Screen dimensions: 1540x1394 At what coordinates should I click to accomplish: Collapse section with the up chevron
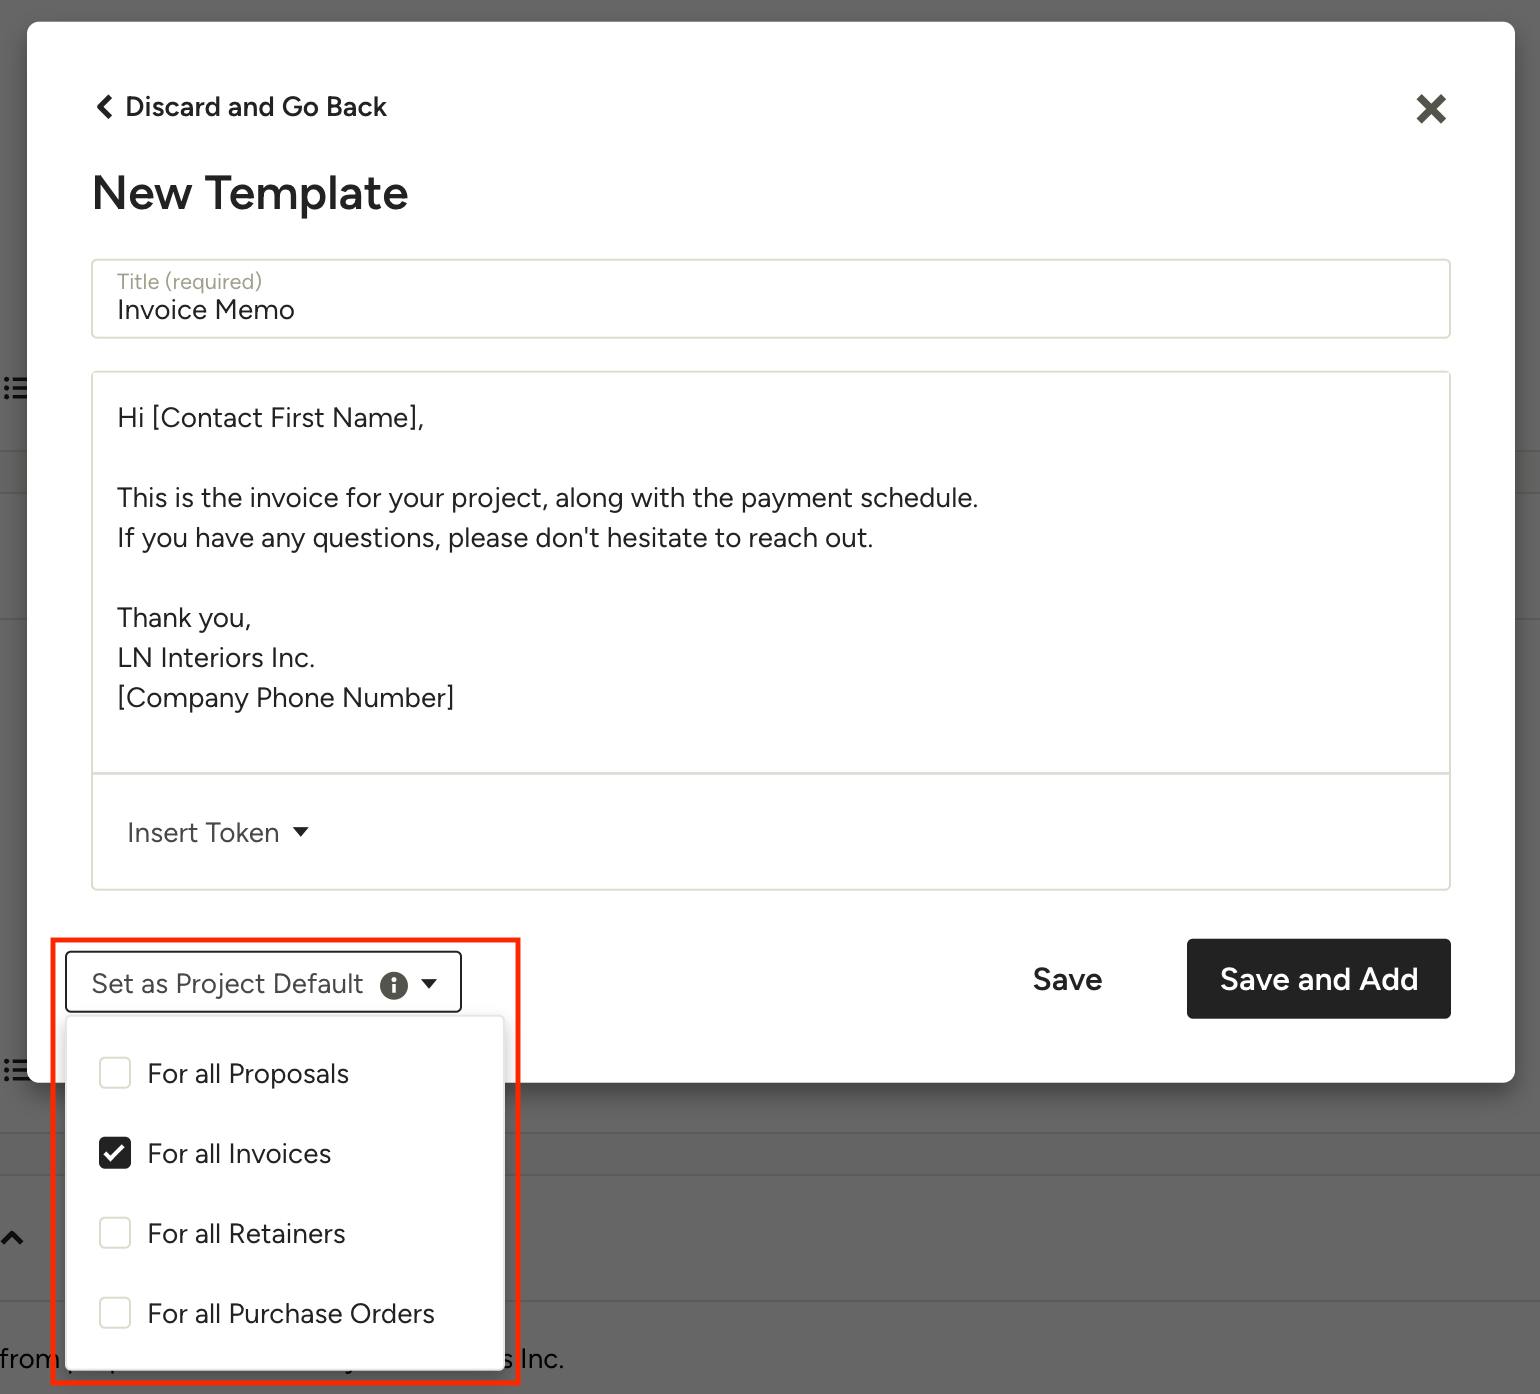(12, 1238)
